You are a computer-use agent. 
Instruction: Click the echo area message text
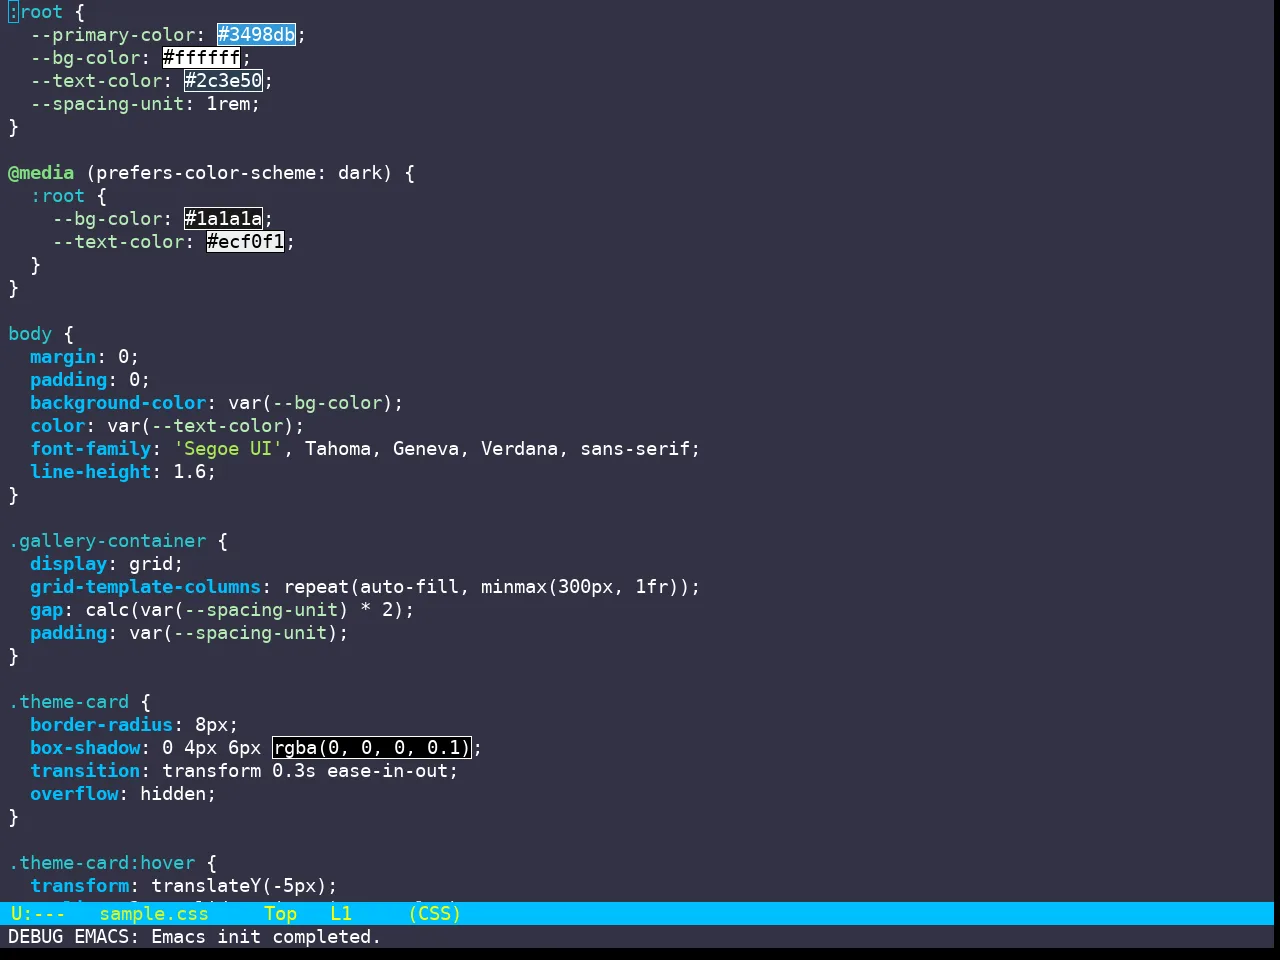point(194,937)
